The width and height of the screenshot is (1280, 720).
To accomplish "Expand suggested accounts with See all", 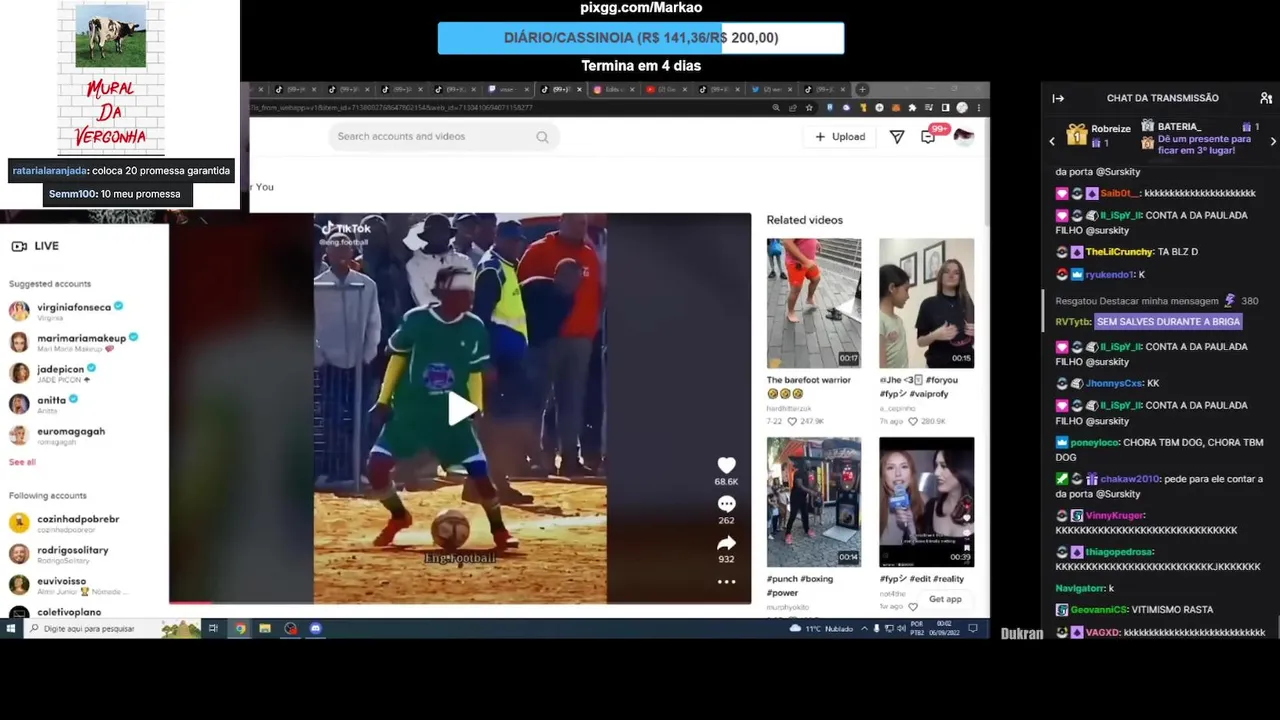I will tap(22, 462).
